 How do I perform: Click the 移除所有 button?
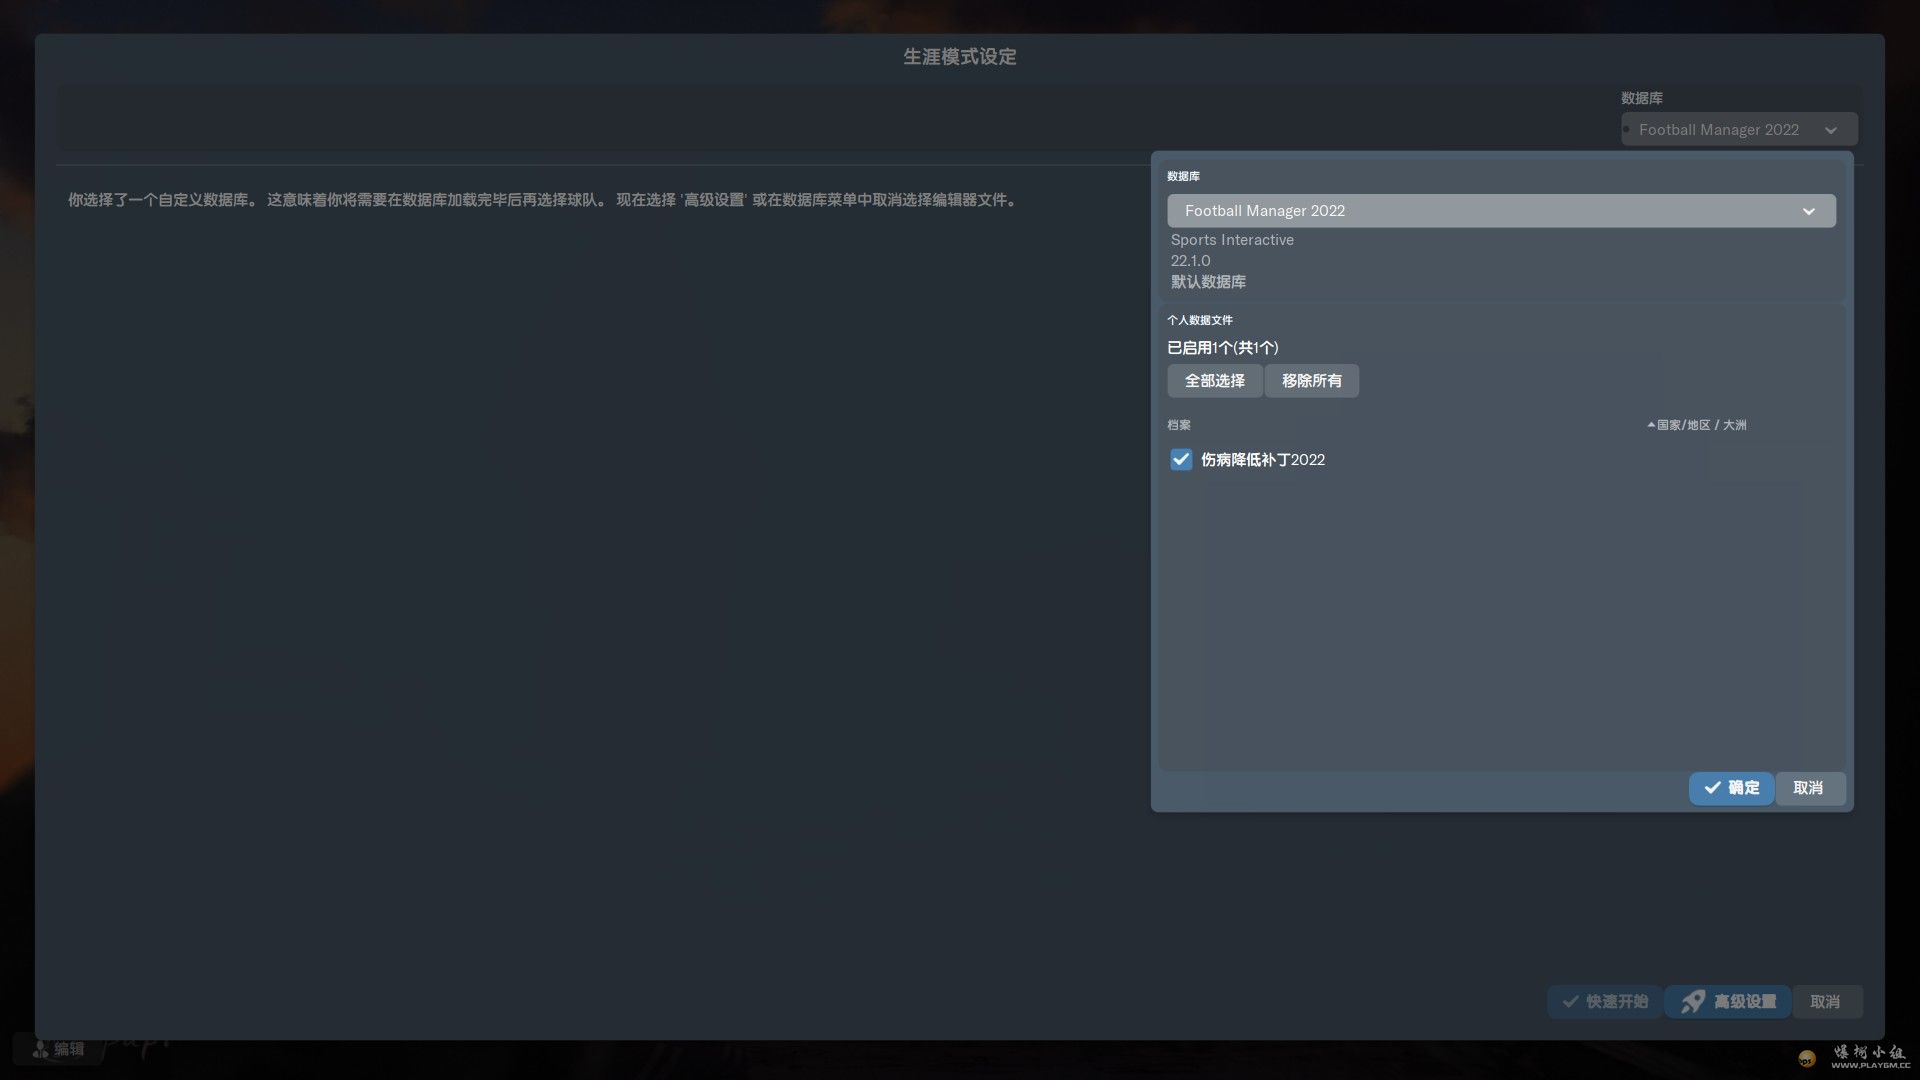(1312, 381)
